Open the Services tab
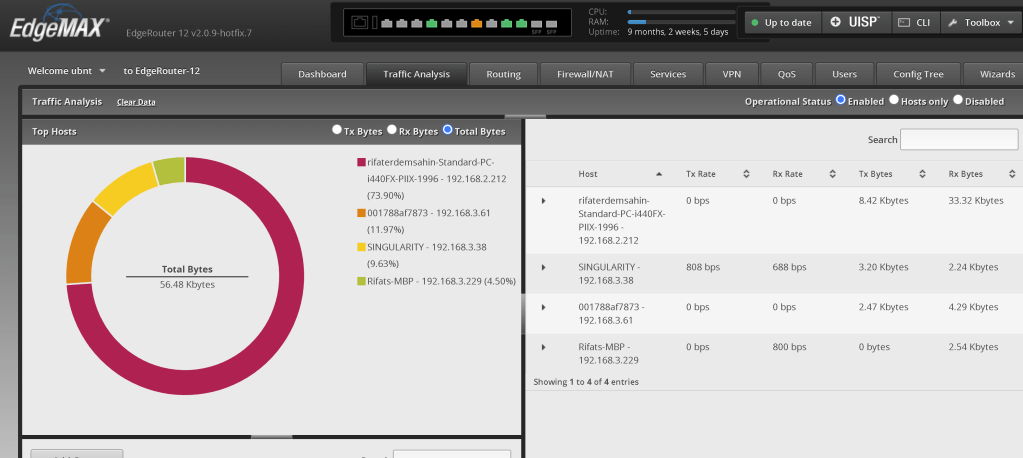1023x458 pixels. click(668, 74)
